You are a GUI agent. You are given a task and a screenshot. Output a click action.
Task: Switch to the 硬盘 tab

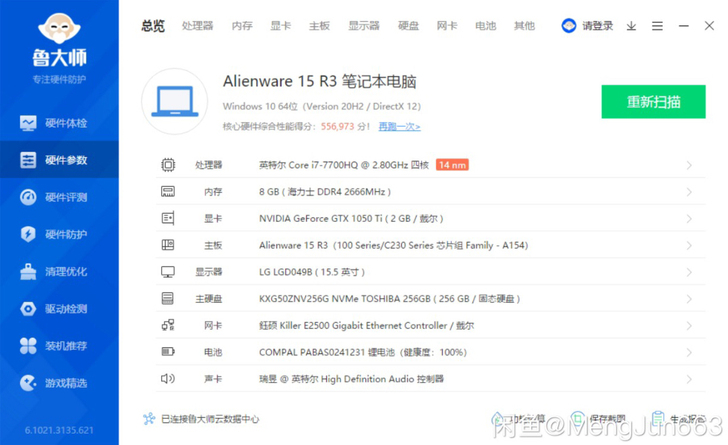point(408,26)
